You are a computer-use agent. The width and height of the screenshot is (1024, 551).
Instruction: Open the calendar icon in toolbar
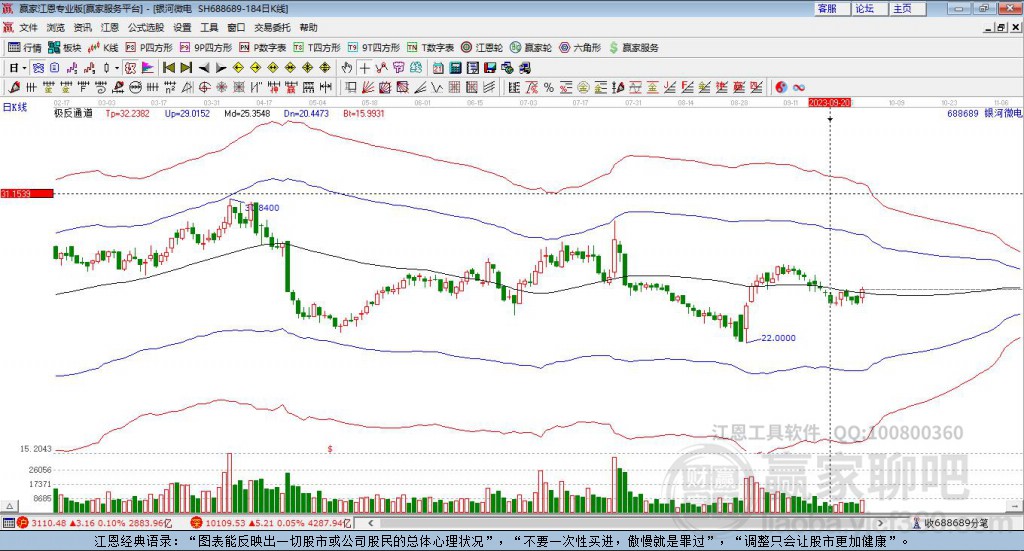(438, 68)
